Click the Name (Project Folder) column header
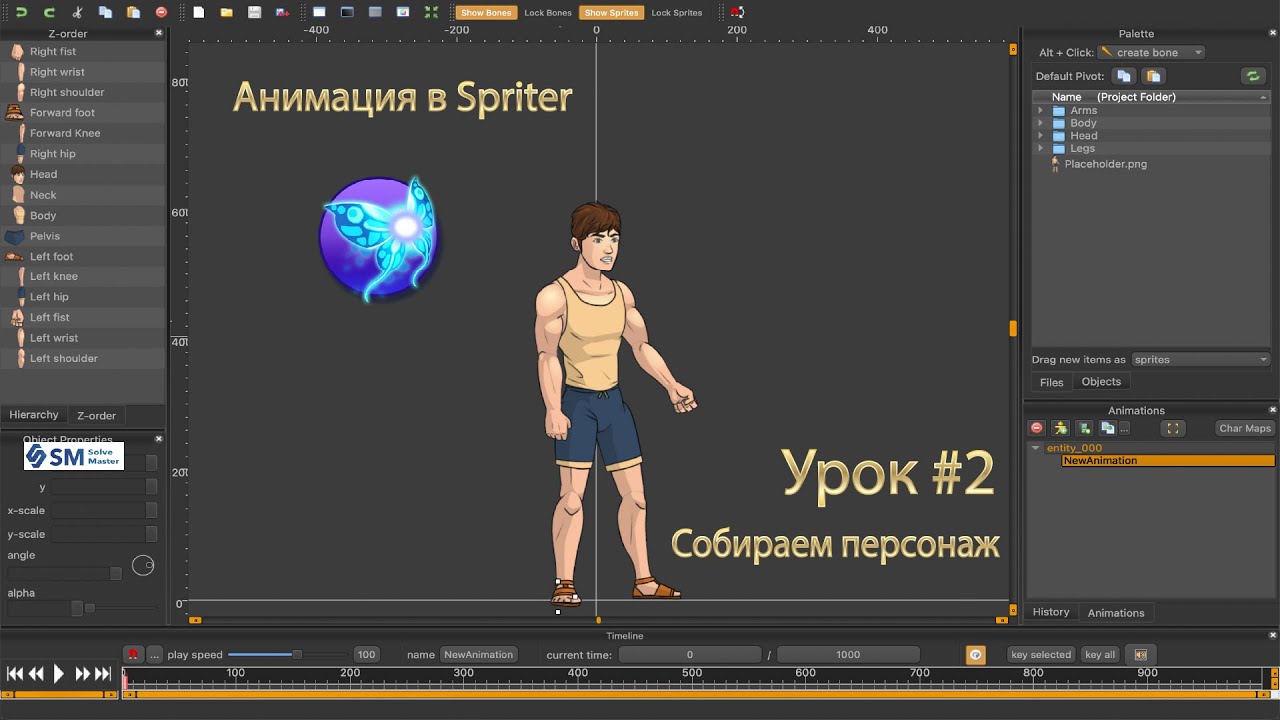 1151,97
